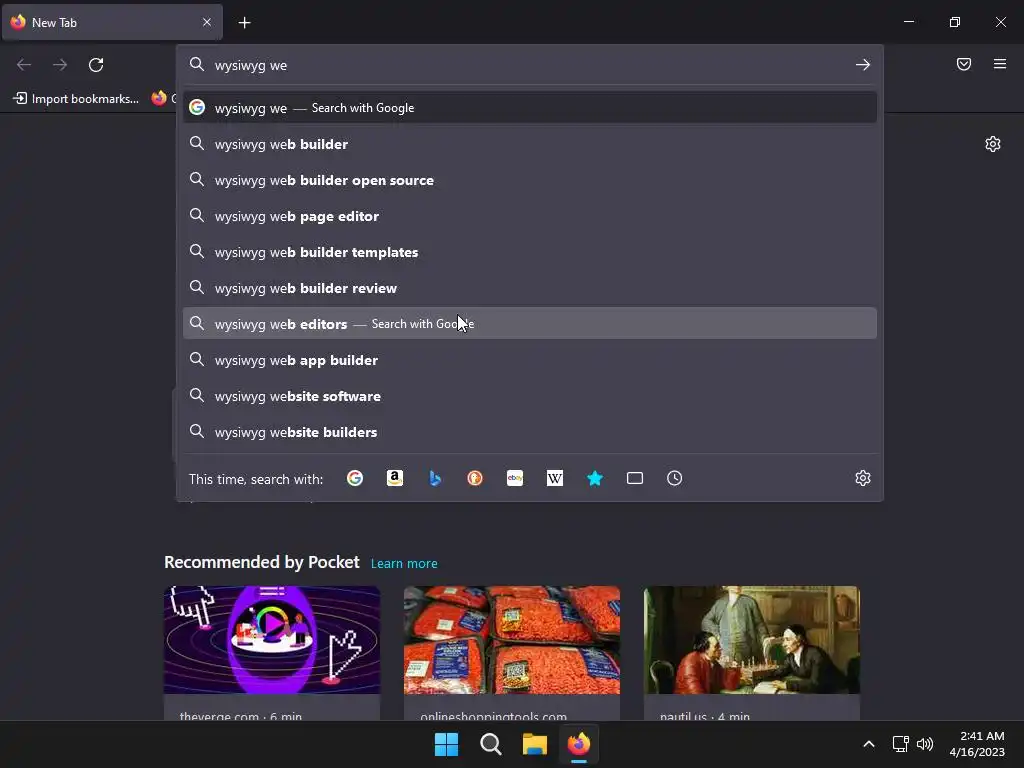Open the Windows Start menu

[x=447, y=744]
